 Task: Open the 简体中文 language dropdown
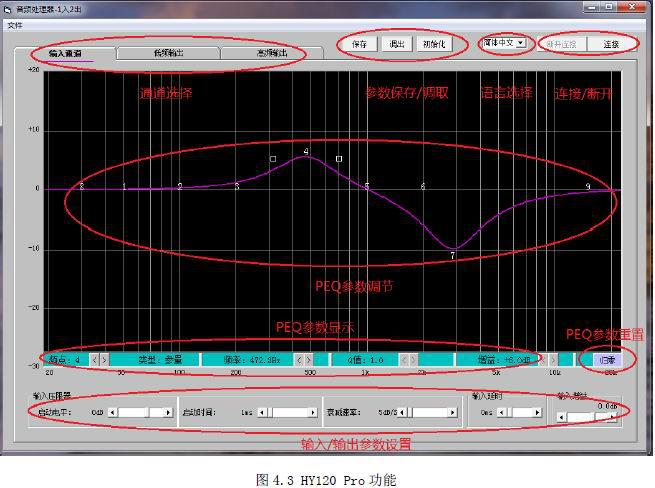[x=504, y=43]
